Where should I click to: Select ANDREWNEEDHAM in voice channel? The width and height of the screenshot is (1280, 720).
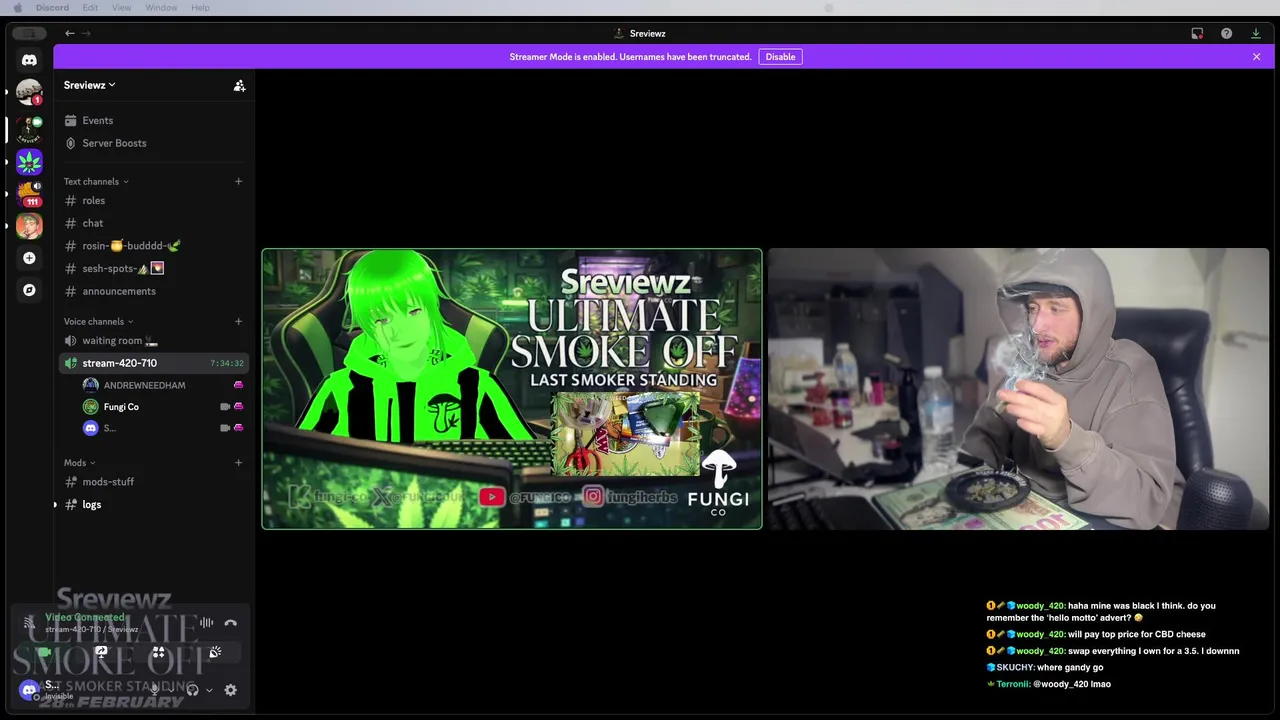(163, 385)
